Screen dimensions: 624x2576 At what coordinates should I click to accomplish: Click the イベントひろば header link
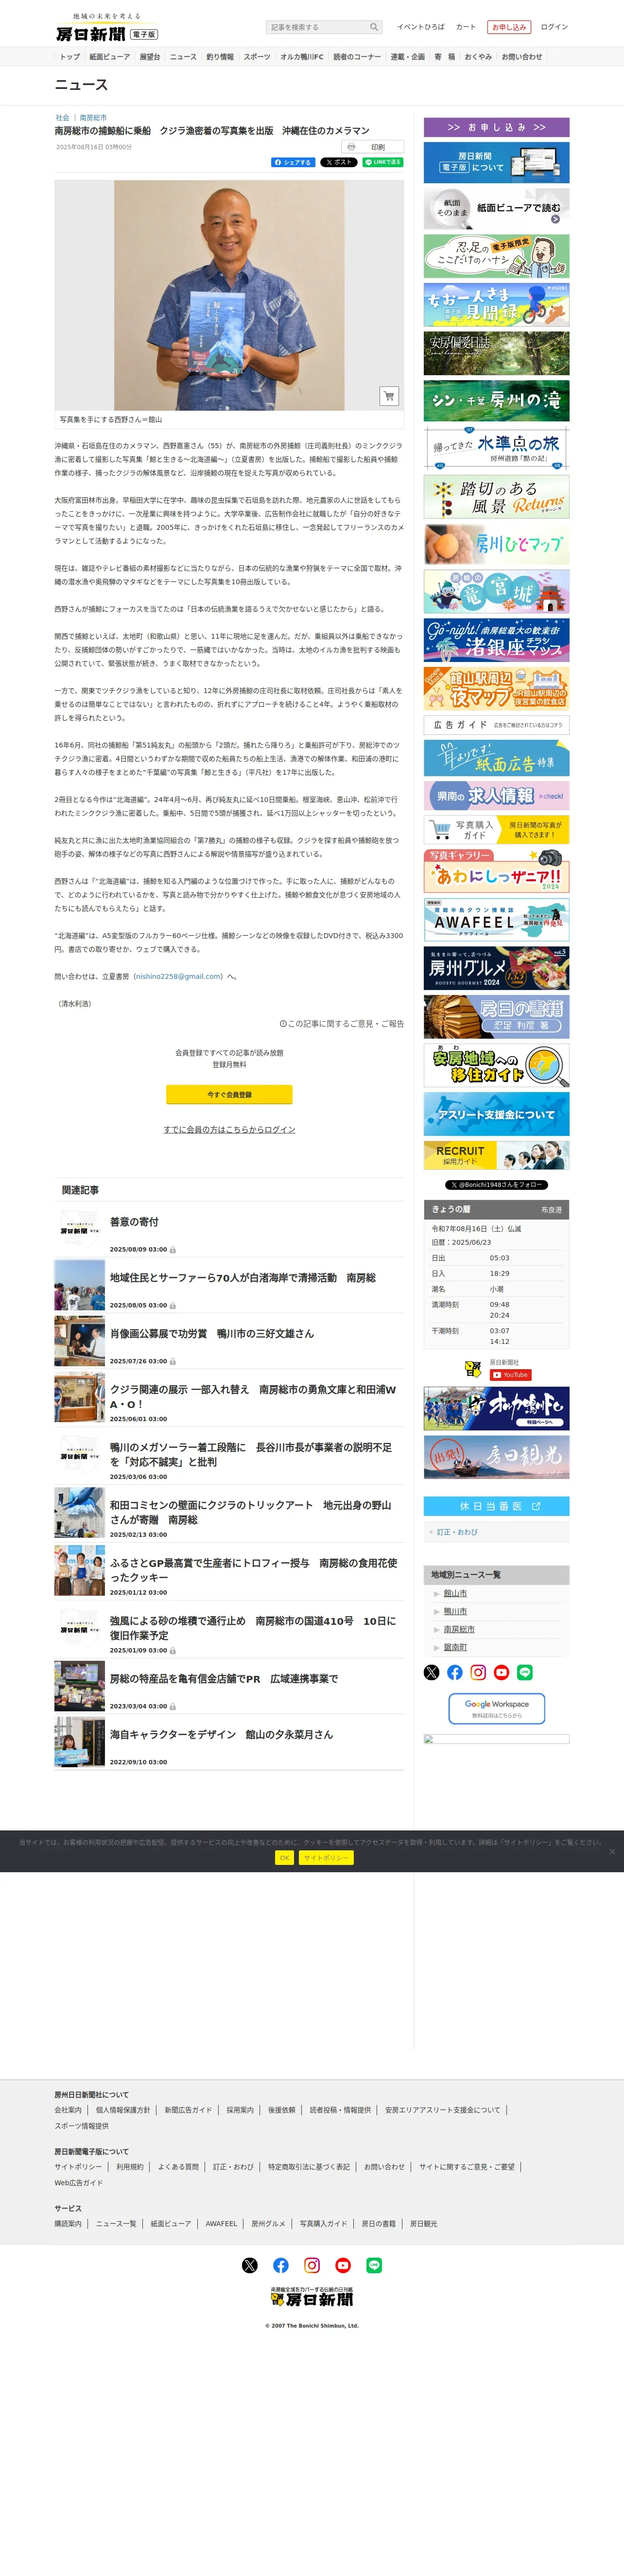[421, 27]
